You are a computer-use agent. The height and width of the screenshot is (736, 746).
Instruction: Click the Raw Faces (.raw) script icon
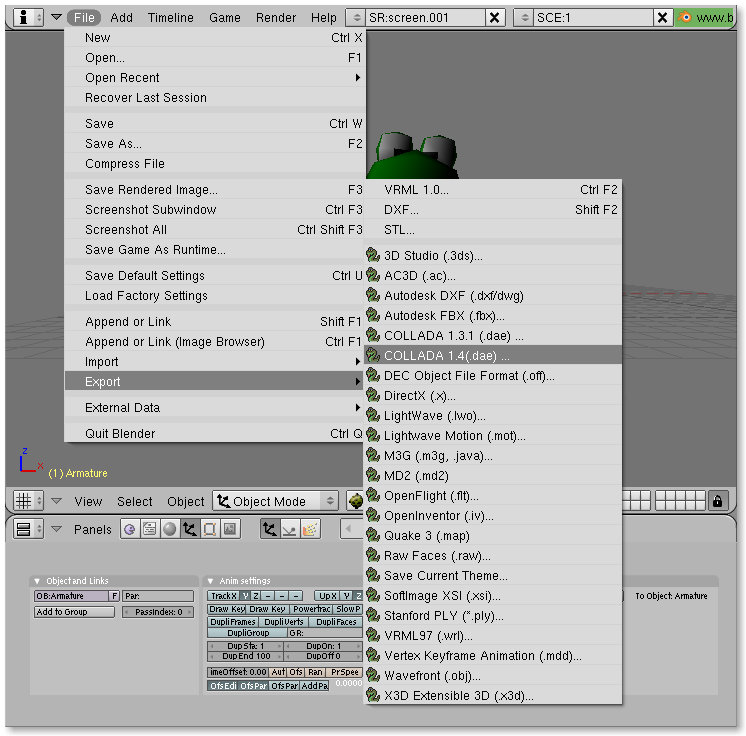pos(373,555)
